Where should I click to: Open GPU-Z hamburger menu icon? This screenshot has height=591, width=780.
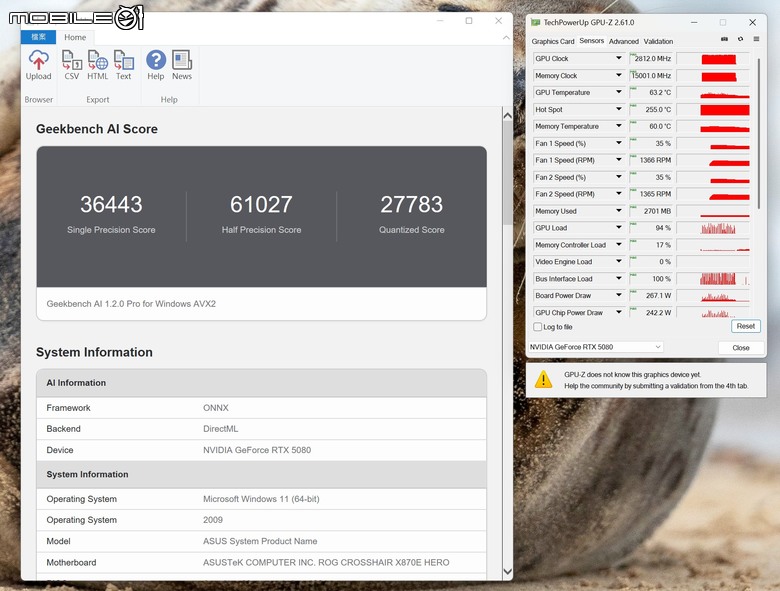[756, 39]
